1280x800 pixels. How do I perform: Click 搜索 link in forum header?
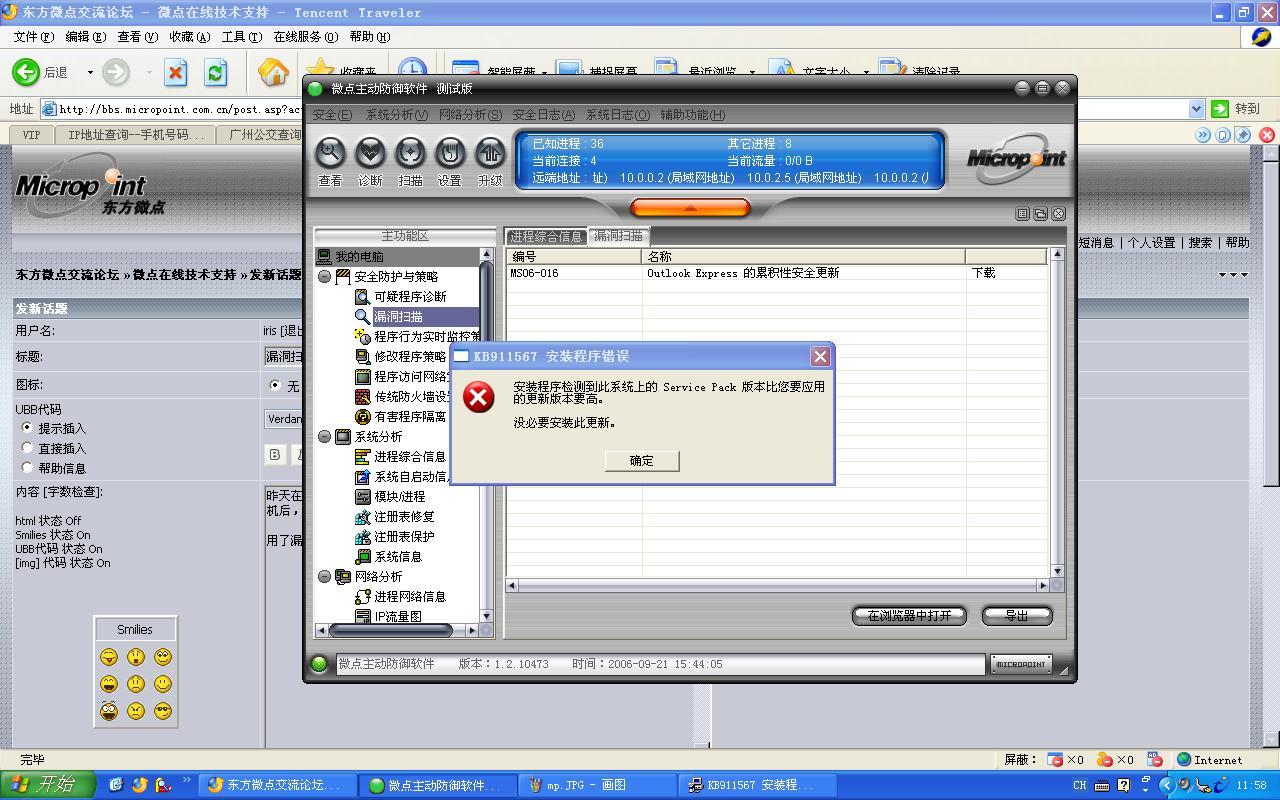click(1201, 242)
